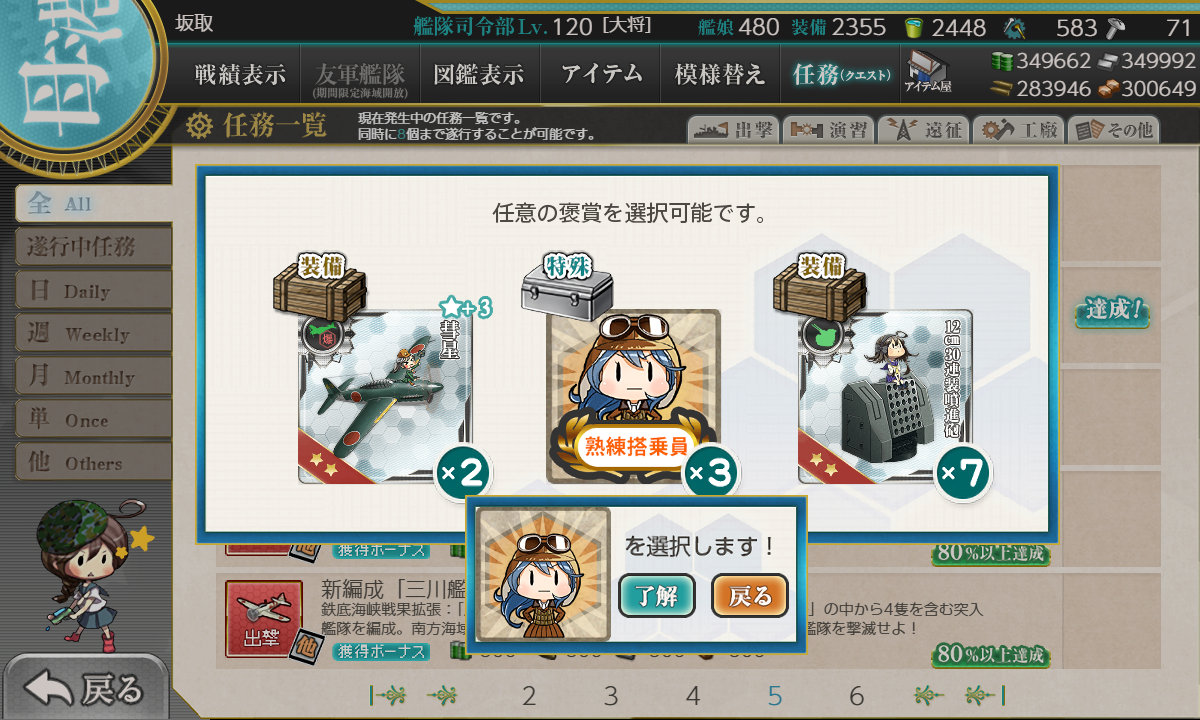Go to quest page 6
1200x720 pixels.
(x=856, y=696)
